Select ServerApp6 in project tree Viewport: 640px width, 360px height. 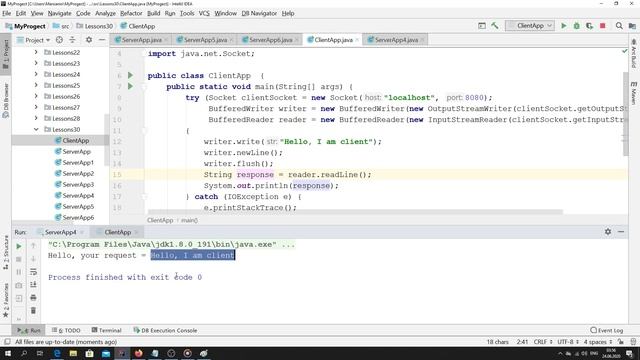78,218
